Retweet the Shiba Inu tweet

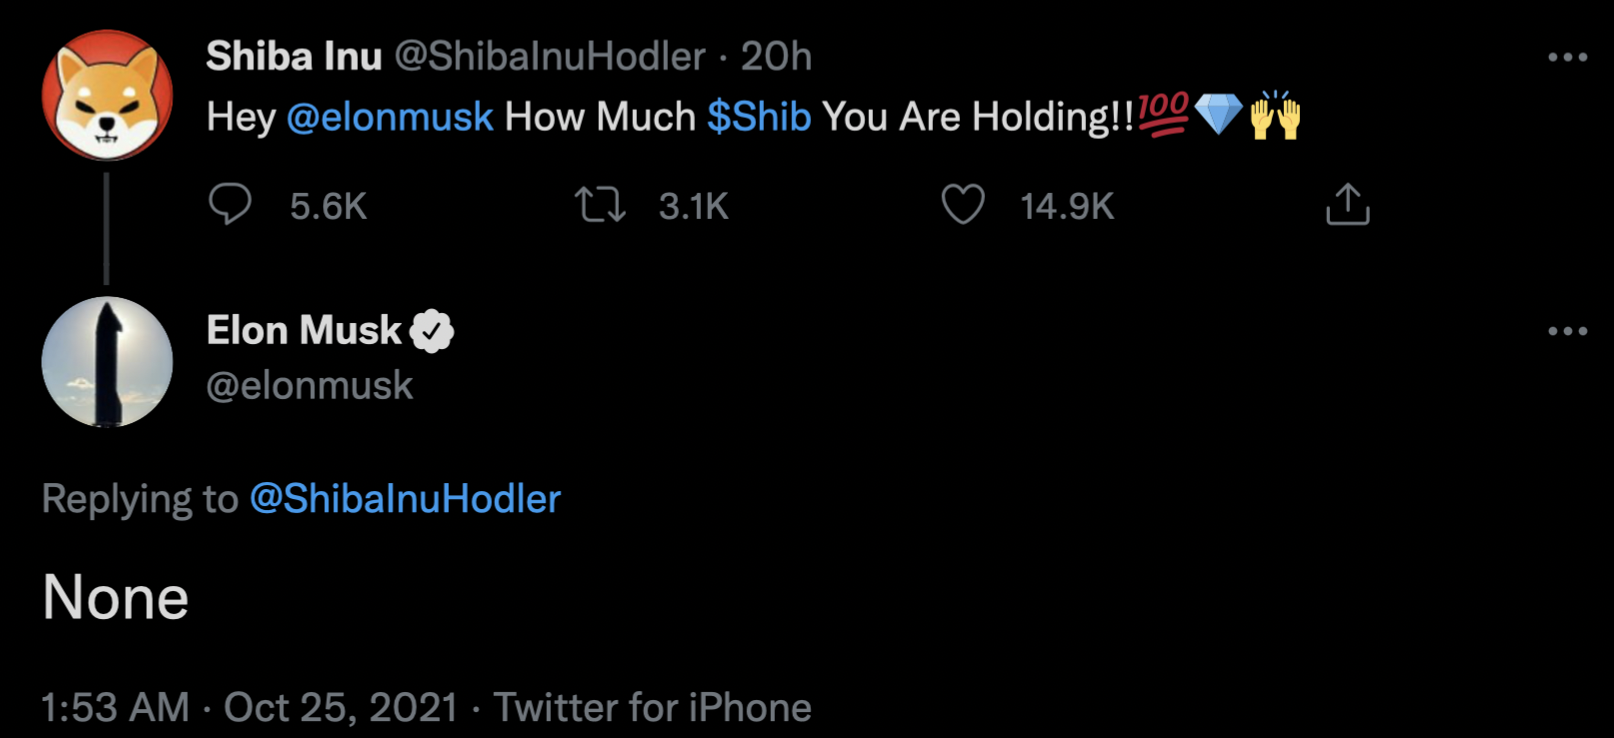pyautogui.click(x=600, y=205)
